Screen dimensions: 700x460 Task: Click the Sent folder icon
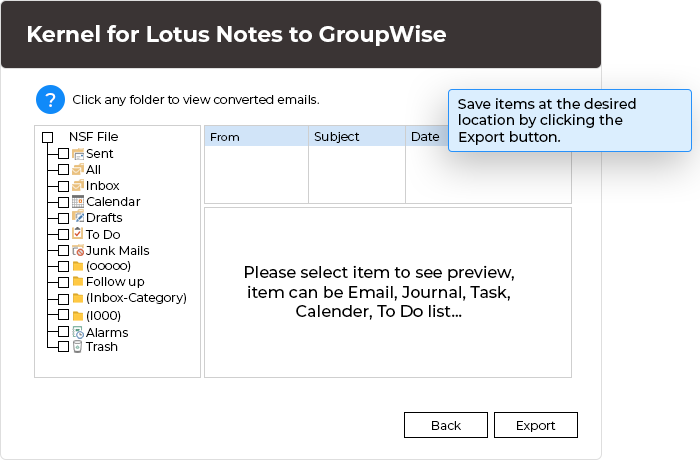point(78,154)
